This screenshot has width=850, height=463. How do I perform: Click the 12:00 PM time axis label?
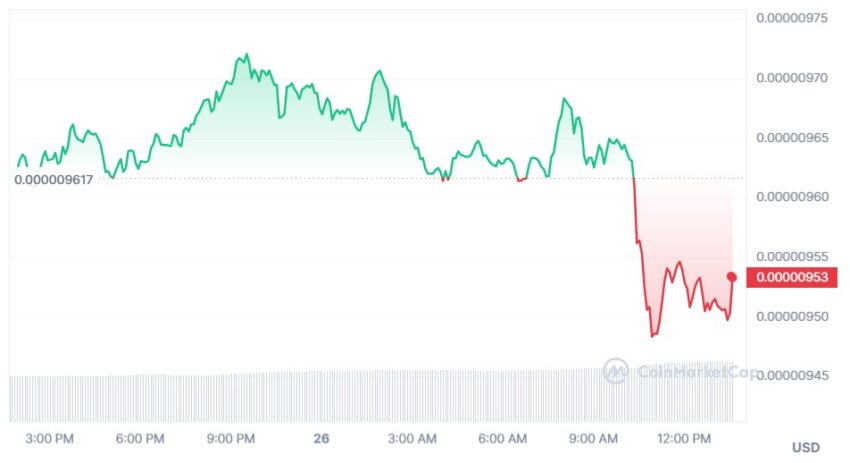point(684,439)
